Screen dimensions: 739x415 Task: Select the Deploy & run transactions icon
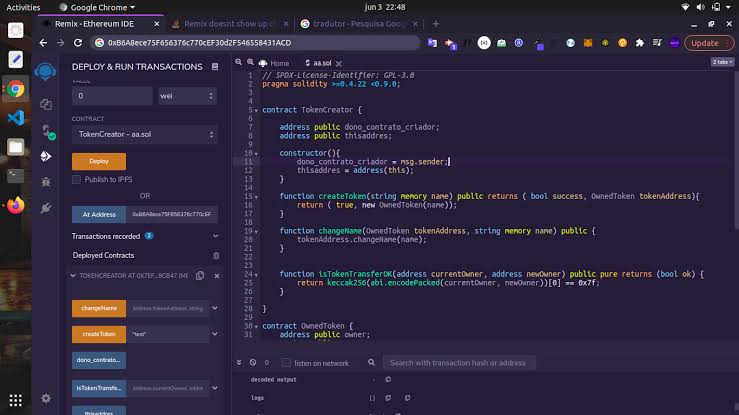(46, 156)
